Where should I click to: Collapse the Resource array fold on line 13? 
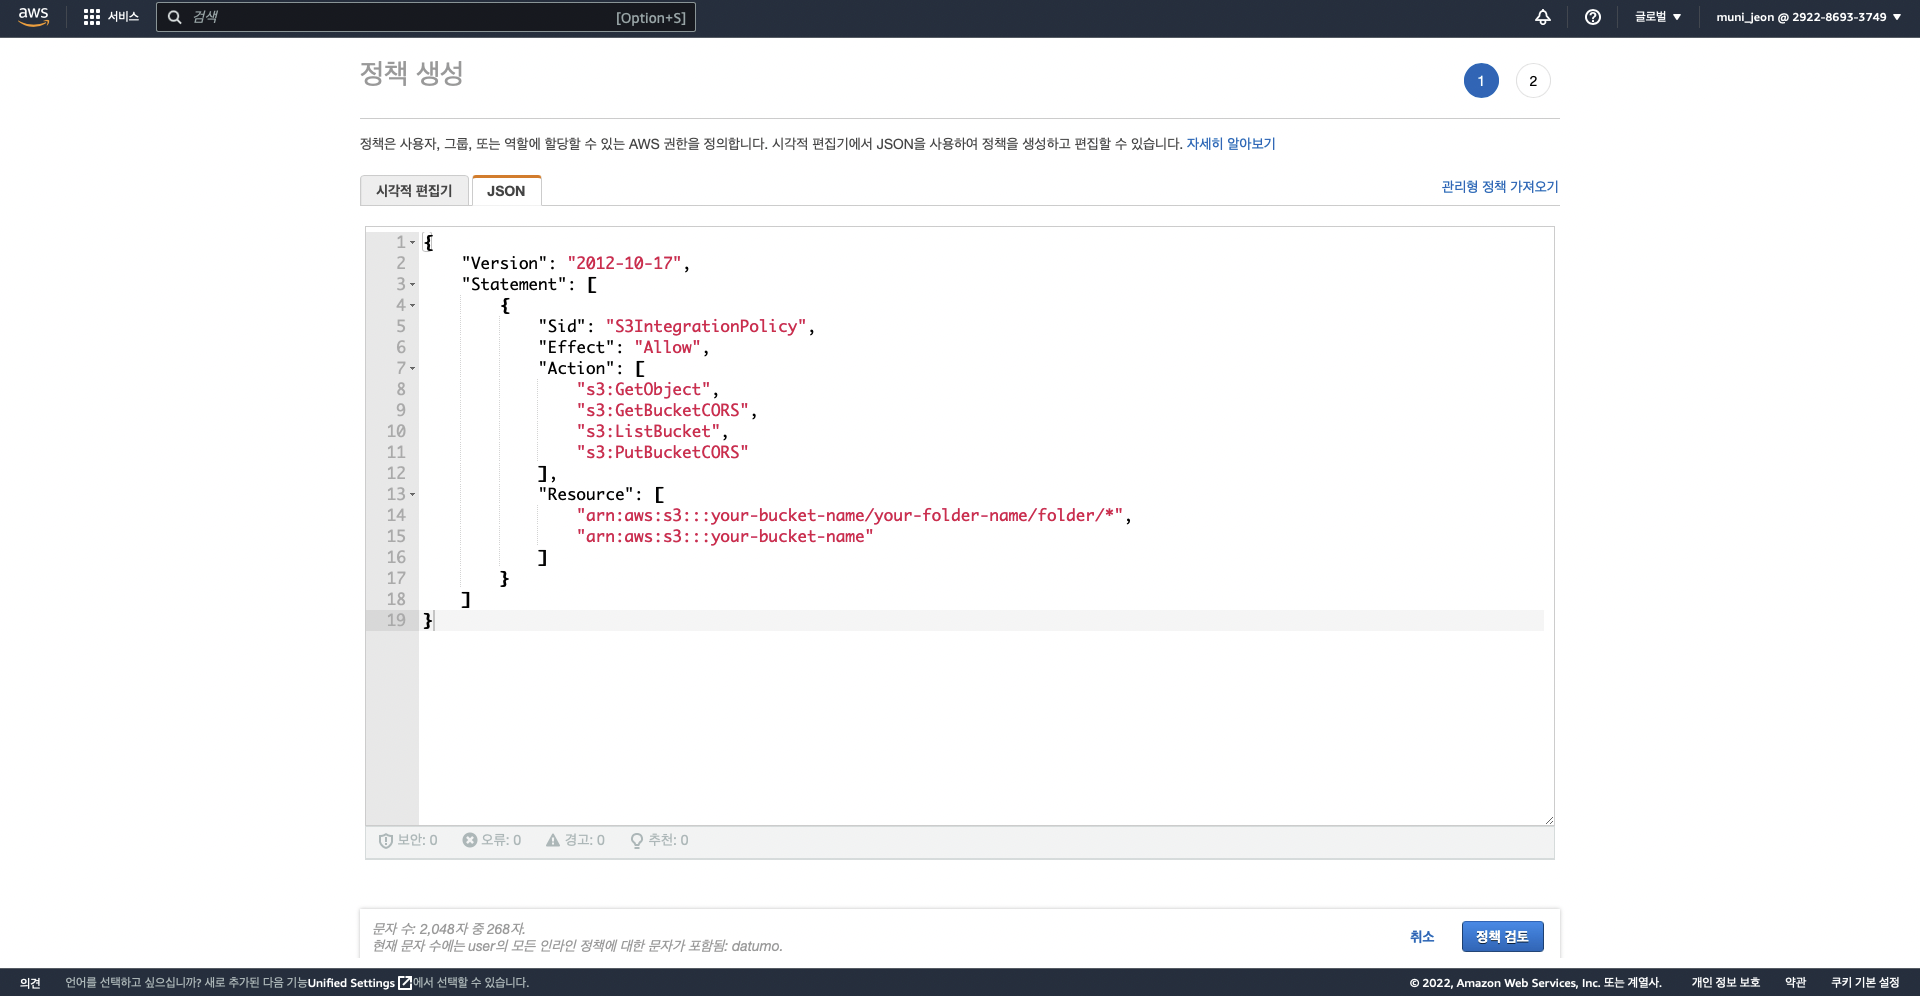pyautogui.click(x=412, y=494)
